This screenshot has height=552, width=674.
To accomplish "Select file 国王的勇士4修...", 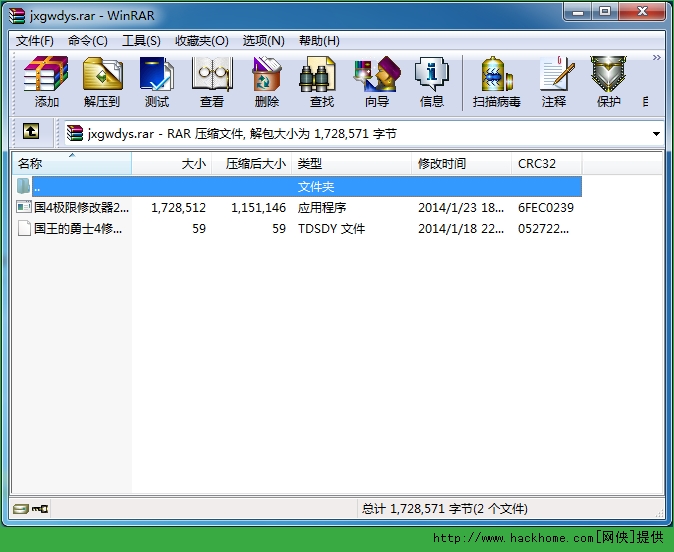I will [78, 228].
